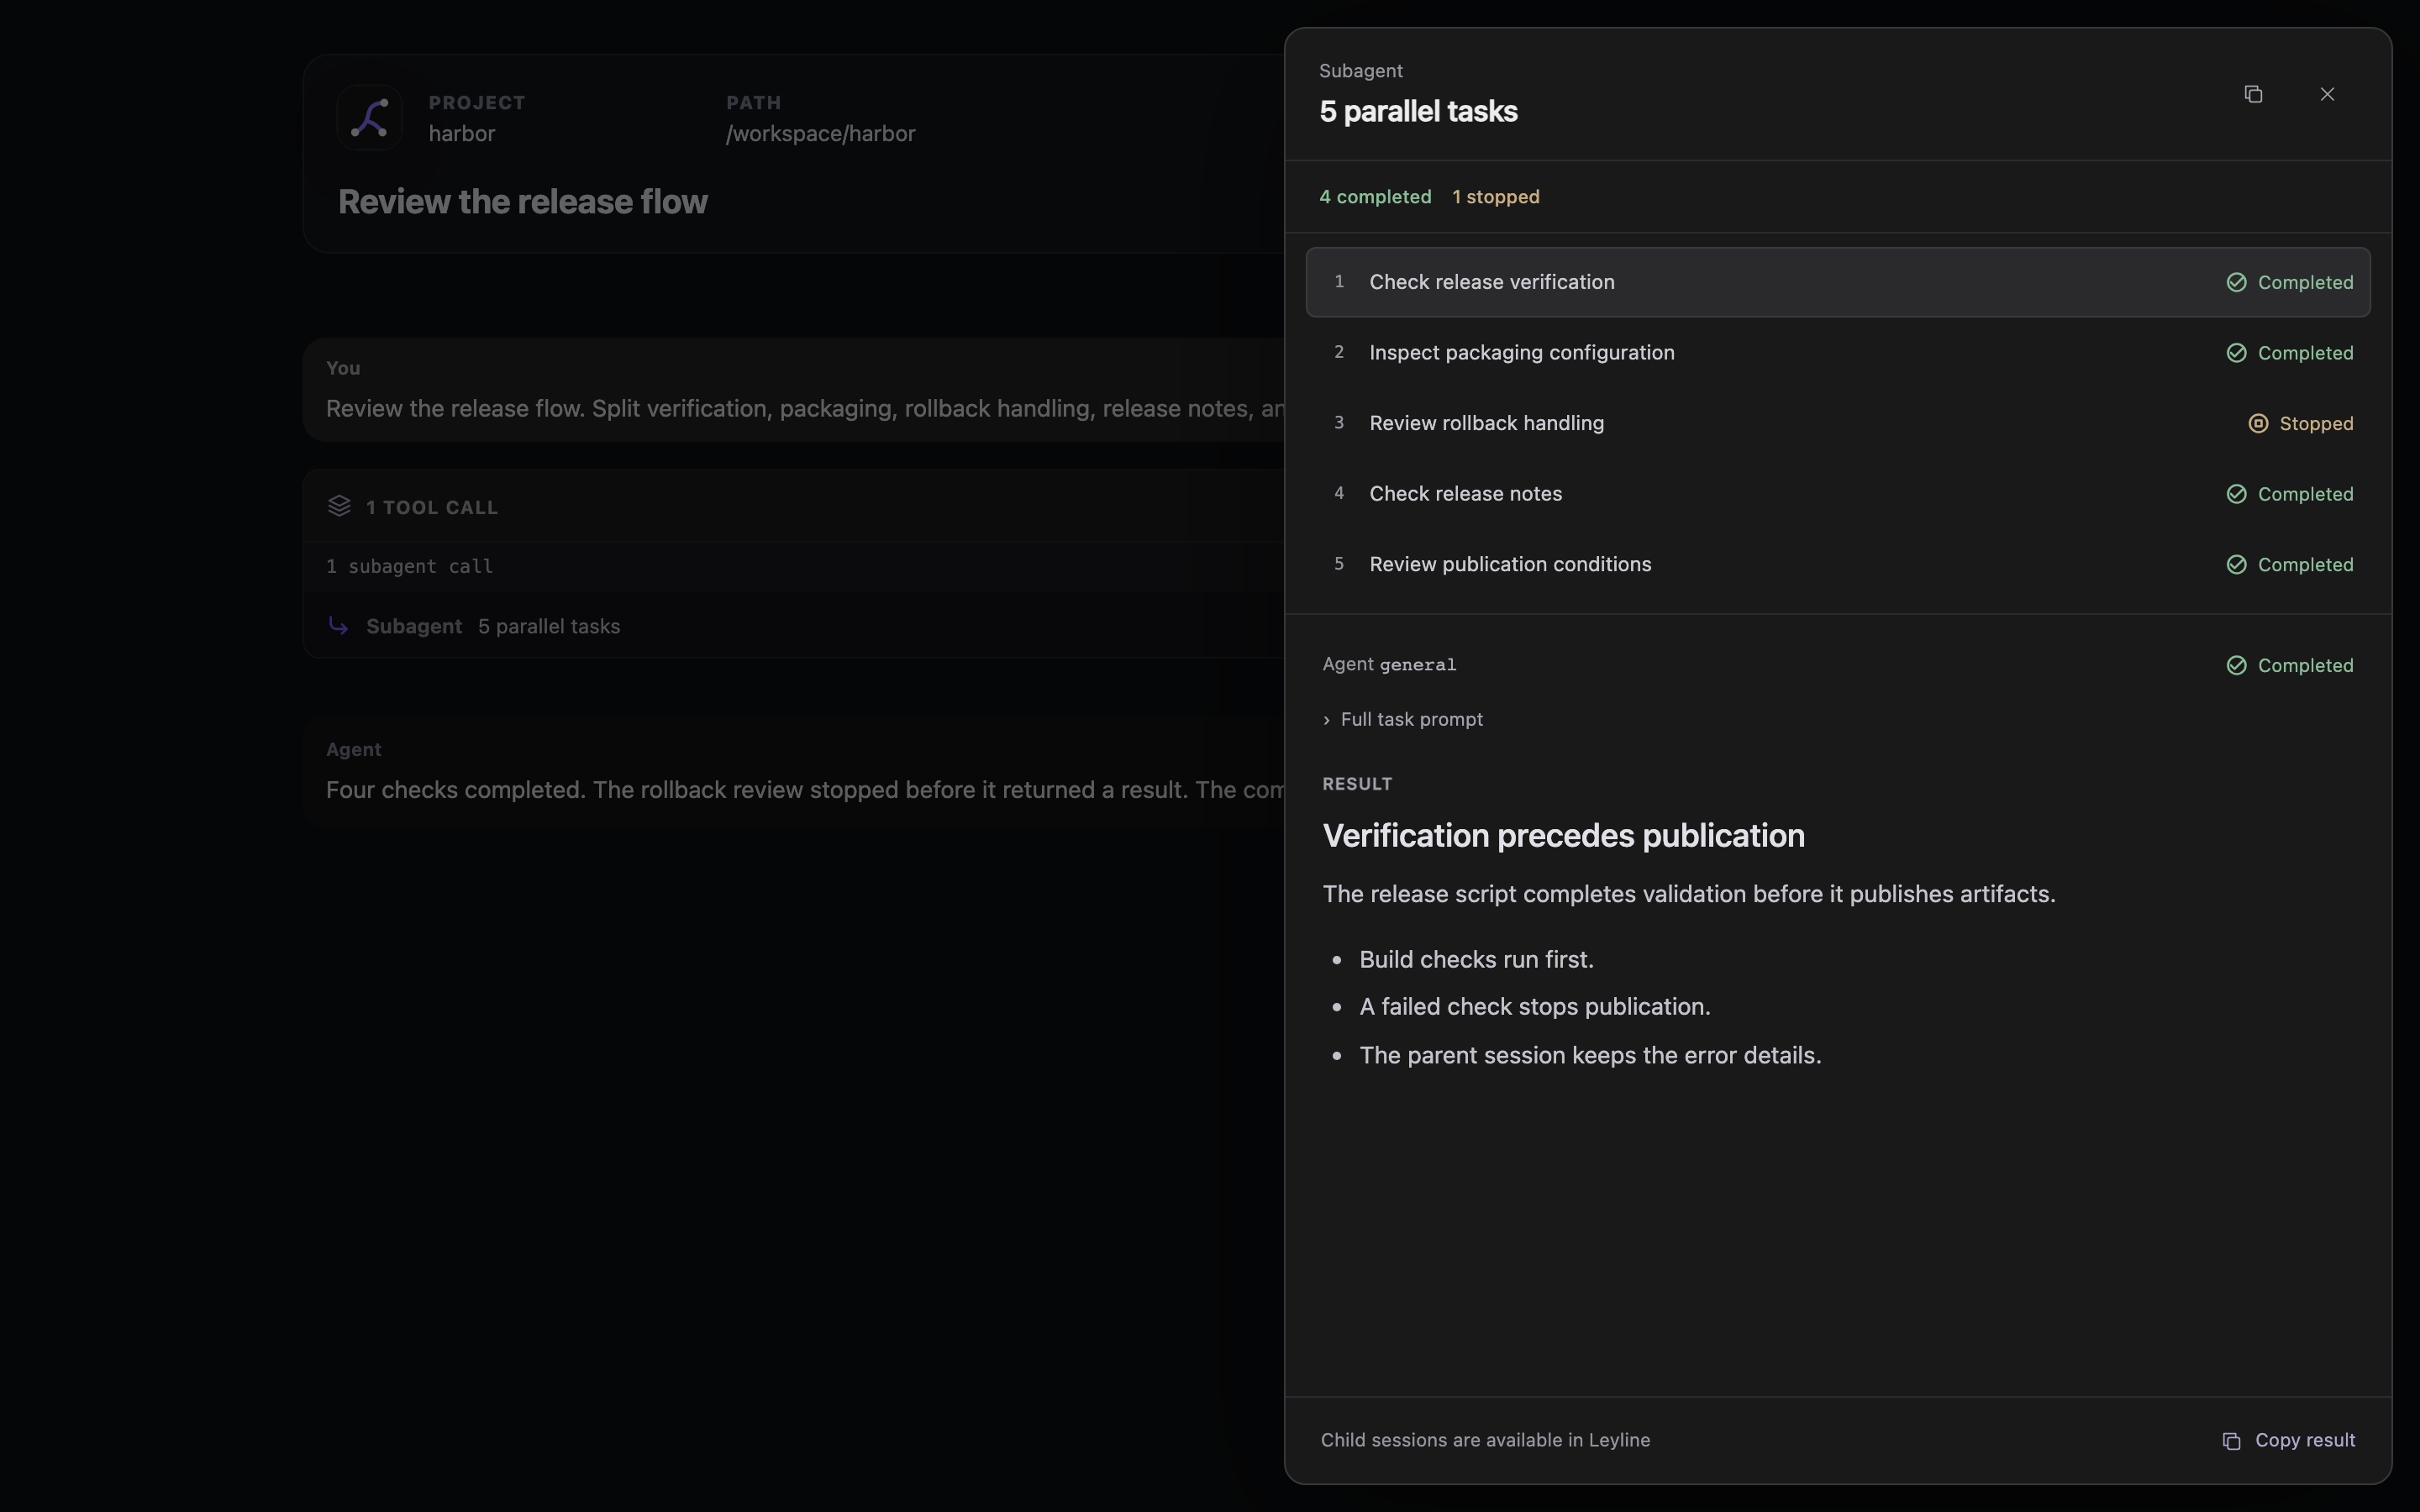Click the Stopped status icon for rollback handling
The width and height of the screenshot is (2420, 1512).
2258,424
